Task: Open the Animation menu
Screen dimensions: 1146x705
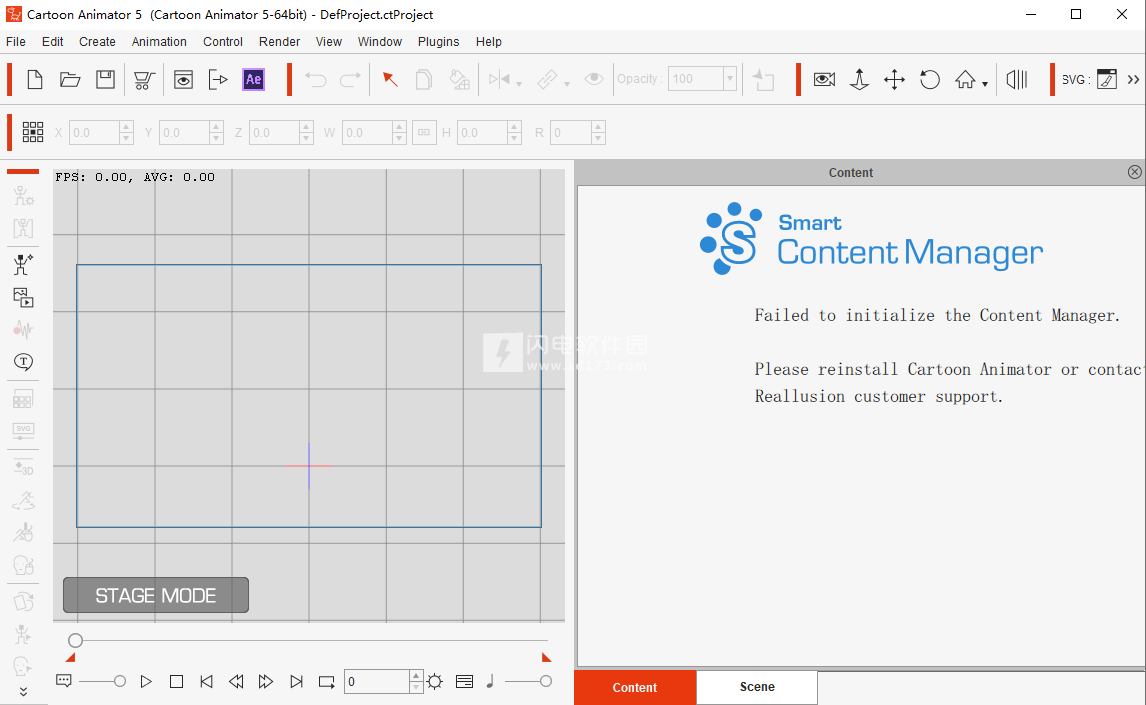Action: click(159, 42)
